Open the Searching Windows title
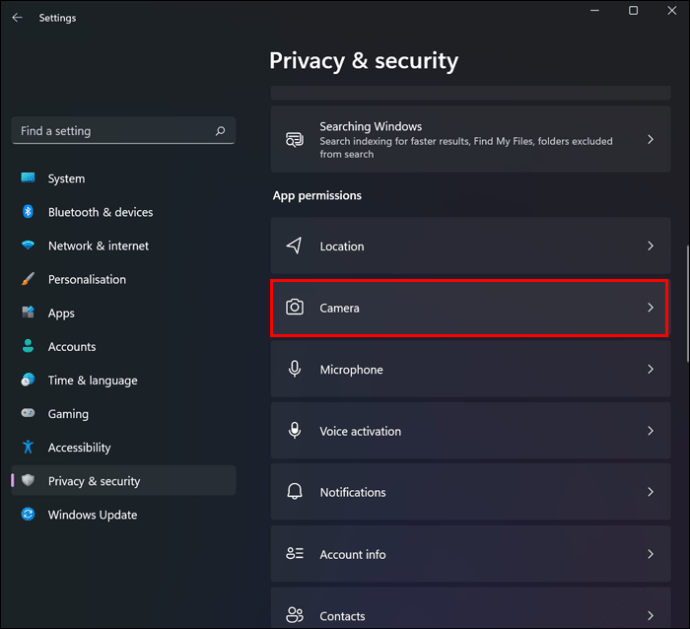The image size is (690, 629). coord(371,127)
